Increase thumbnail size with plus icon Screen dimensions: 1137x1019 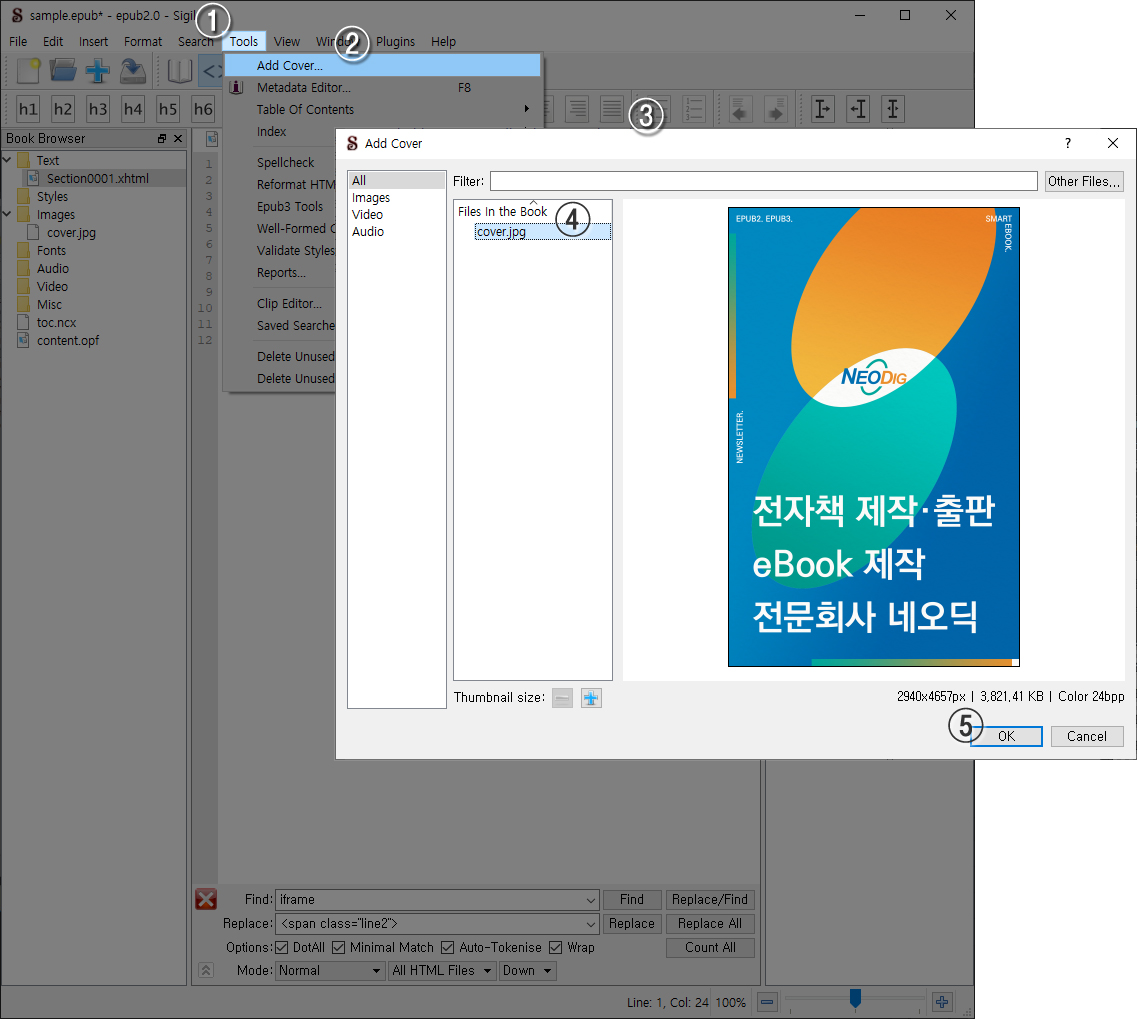(x=592, y=698)
